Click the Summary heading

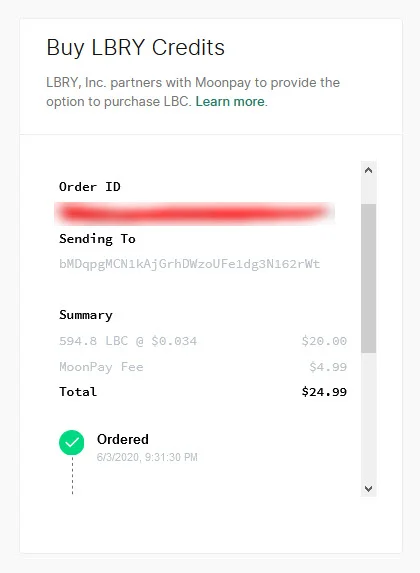[x=86, y=315]
